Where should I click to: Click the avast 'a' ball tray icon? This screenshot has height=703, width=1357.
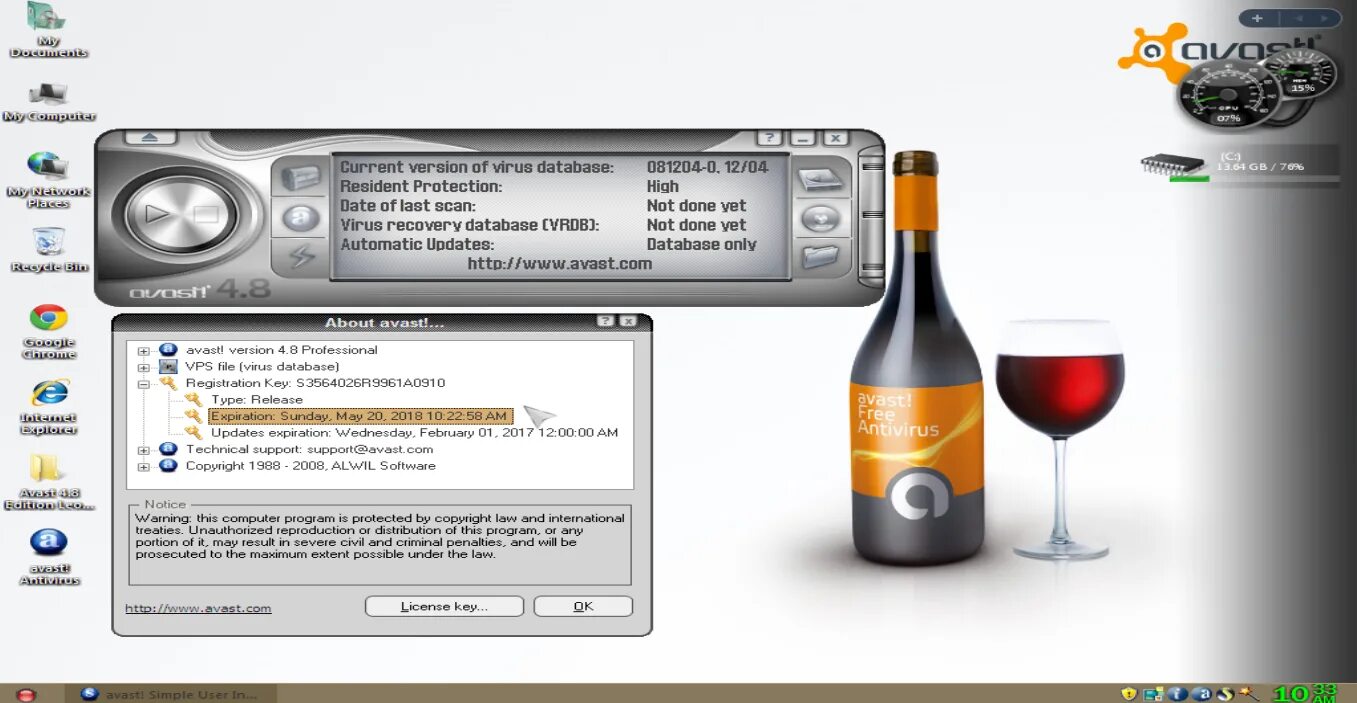1202,694
